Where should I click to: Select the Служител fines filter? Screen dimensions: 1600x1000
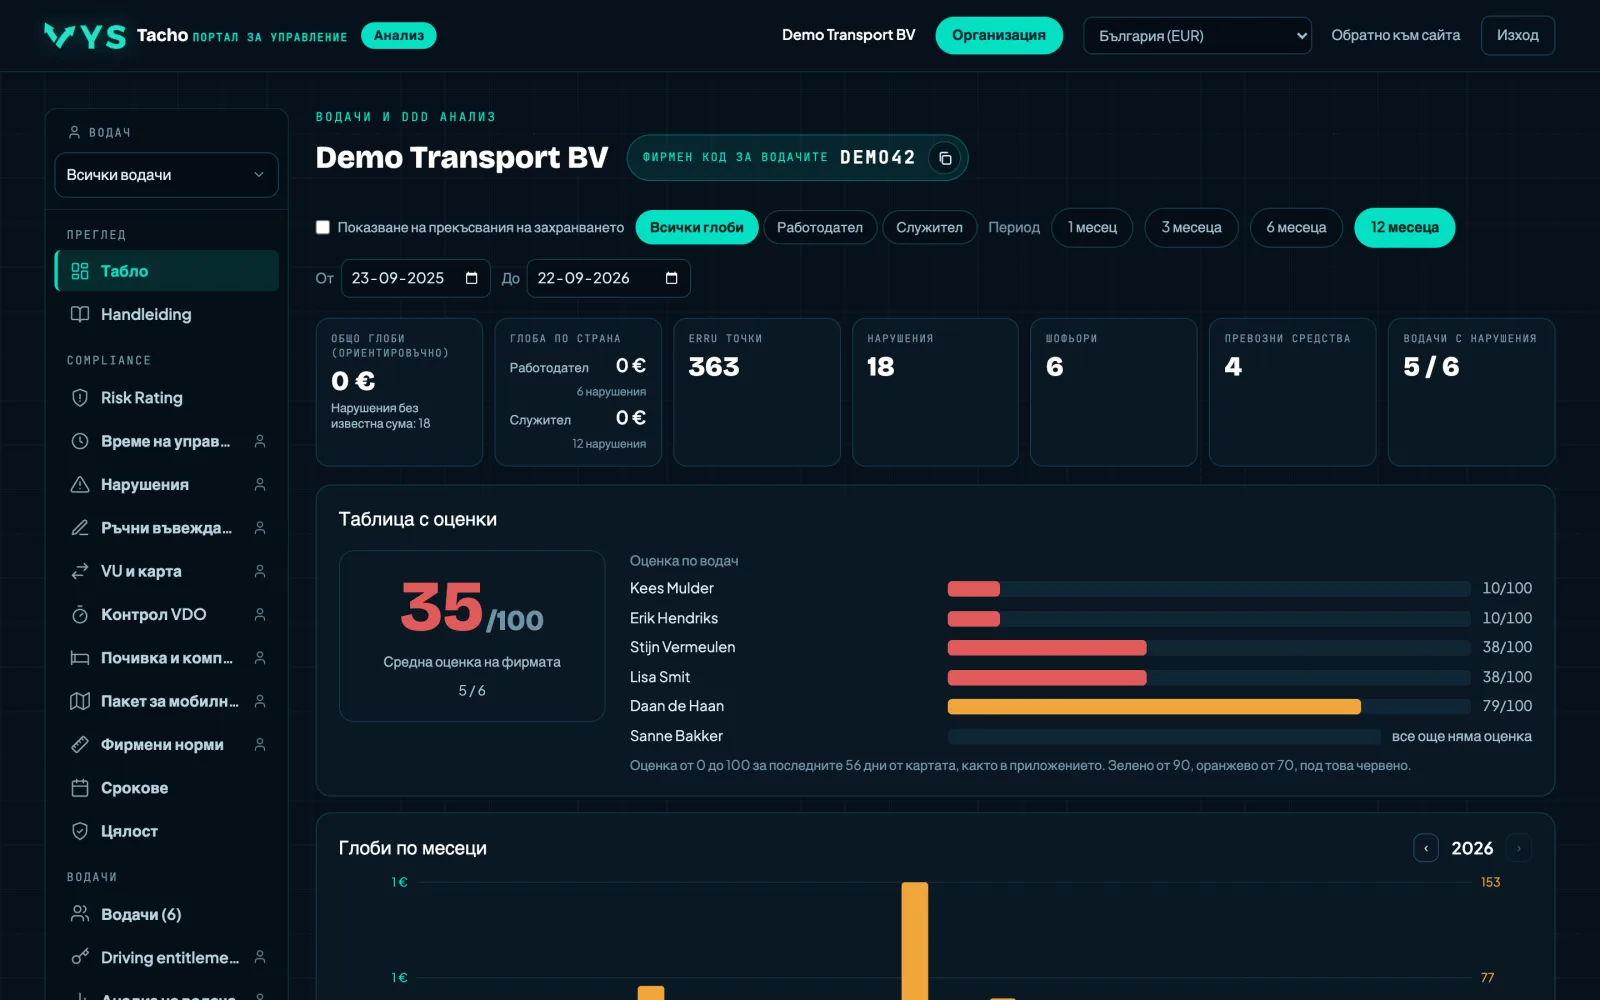(x=929, y=227)
